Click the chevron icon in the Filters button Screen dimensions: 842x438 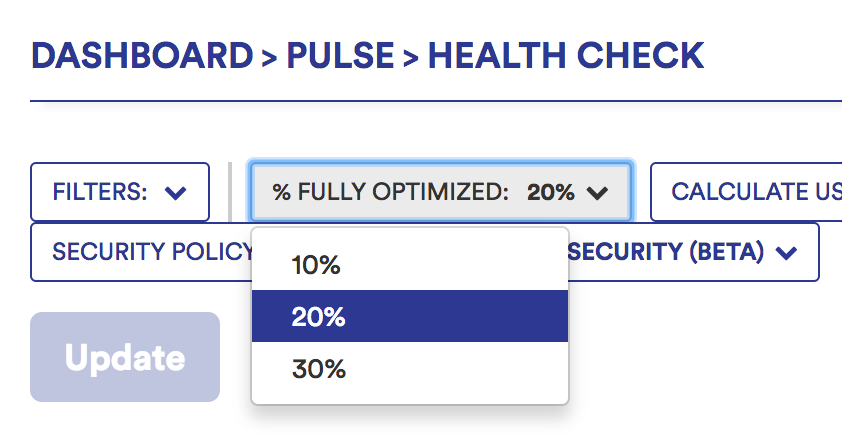tap(176, 193)
